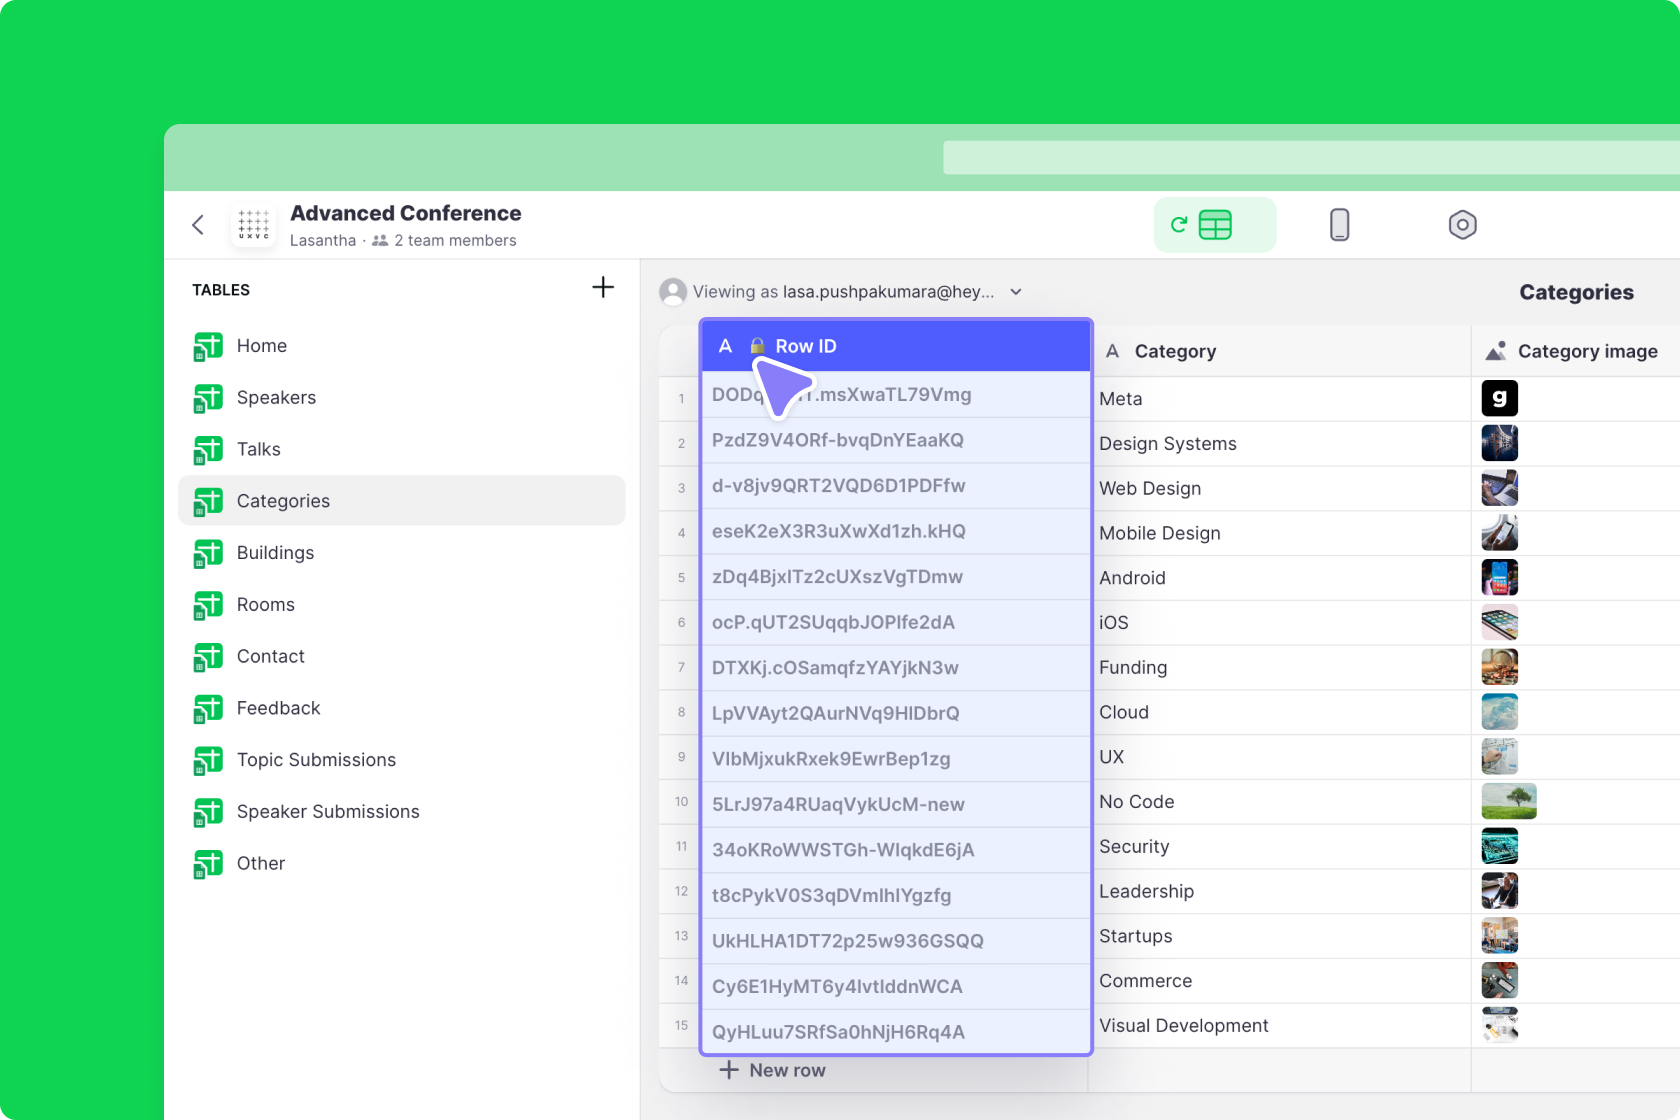Click the back arrow beside Advanced Conference
The height and width of the screenshot is (1120, 1680).
[x=198, y=225]
